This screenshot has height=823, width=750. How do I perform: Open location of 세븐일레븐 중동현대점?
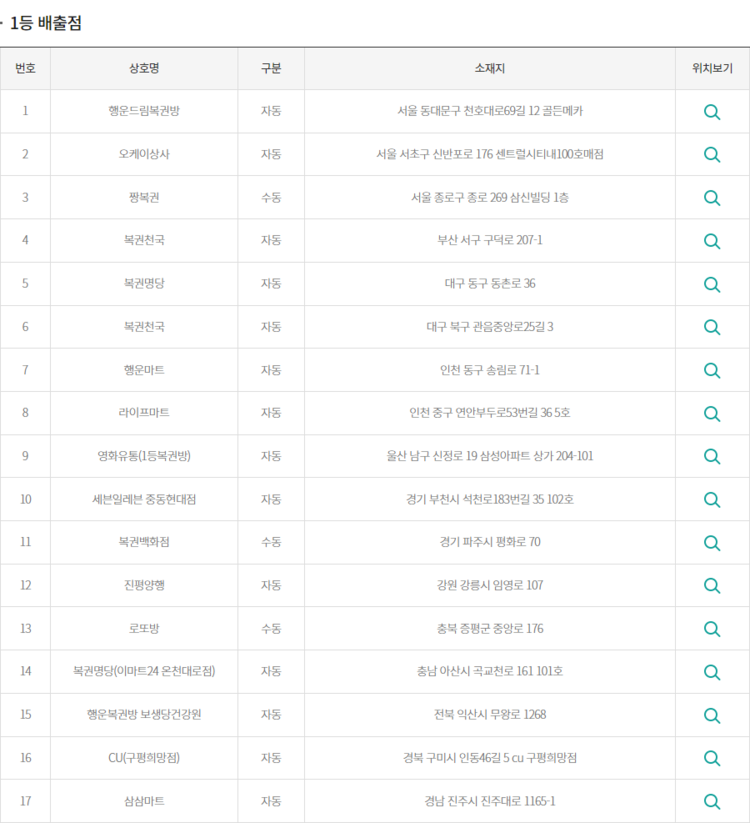point(712,500)
